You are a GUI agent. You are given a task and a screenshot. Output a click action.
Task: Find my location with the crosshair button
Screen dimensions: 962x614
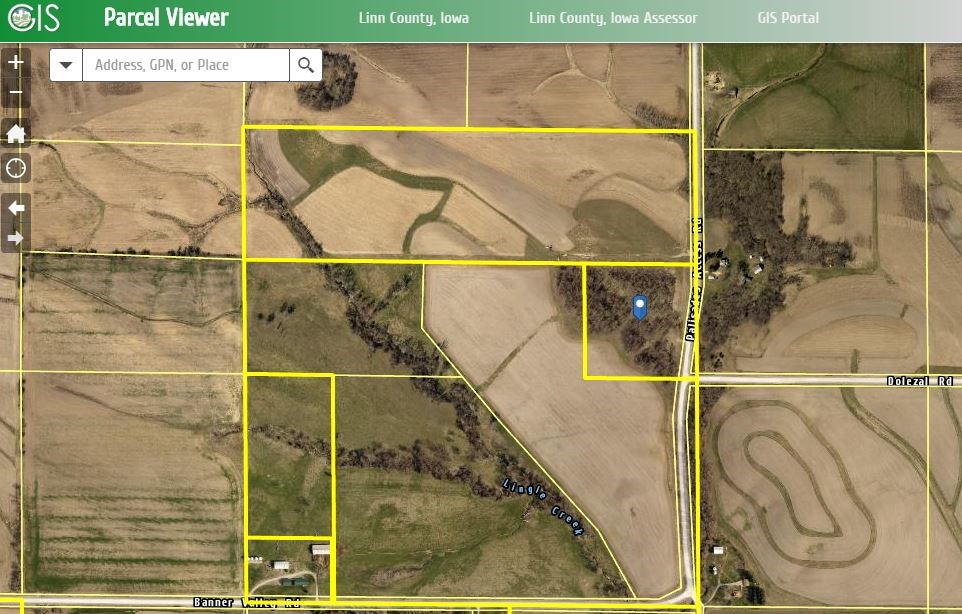click(15, 167)
